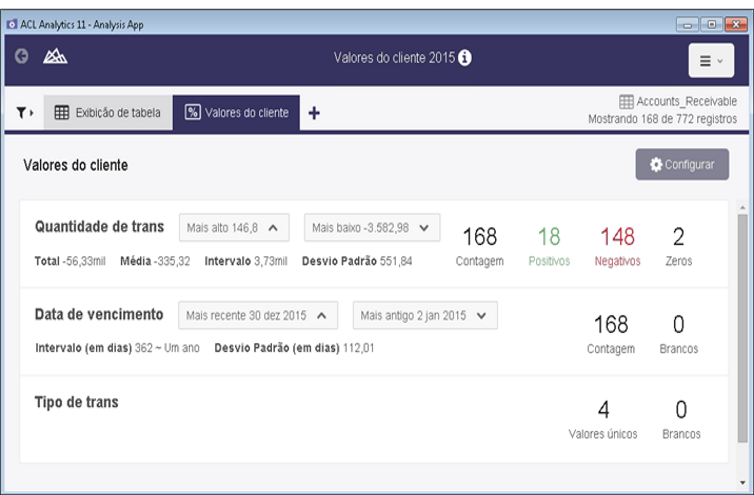Expand Mais antigo 2 jan 2015 dropdown
The height and width of the screenshot is (495, 754).
[425, 316]
